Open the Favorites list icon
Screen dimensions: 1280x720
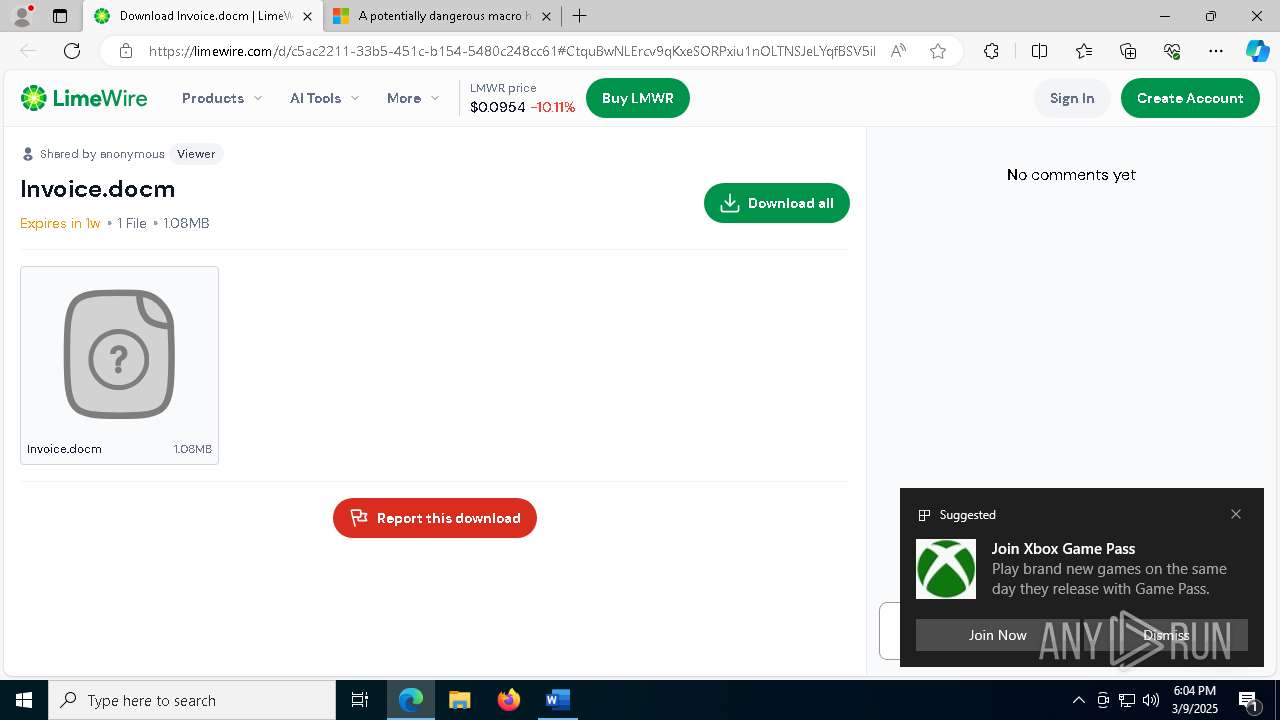click(1084, 51)
